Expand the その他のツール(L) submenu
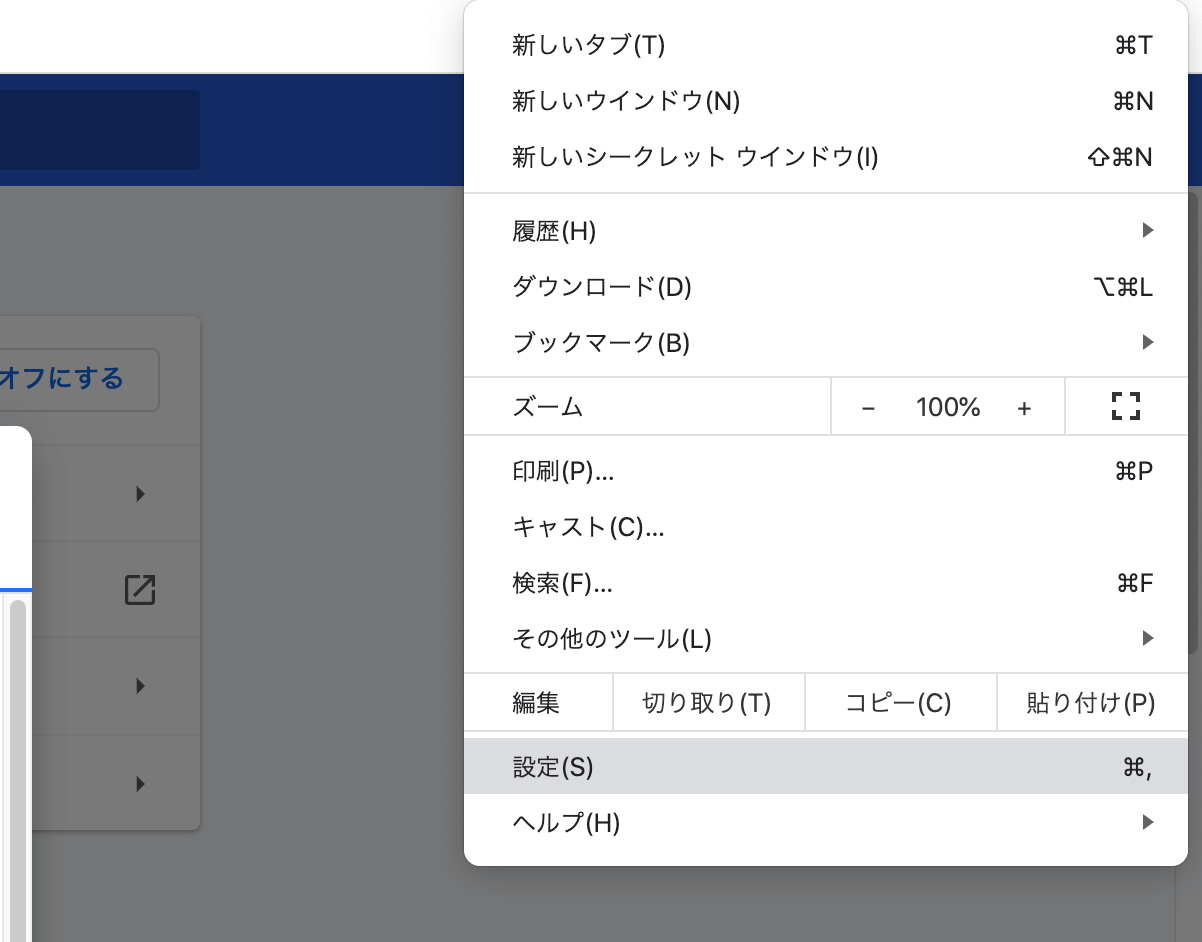 coord(610,639)
